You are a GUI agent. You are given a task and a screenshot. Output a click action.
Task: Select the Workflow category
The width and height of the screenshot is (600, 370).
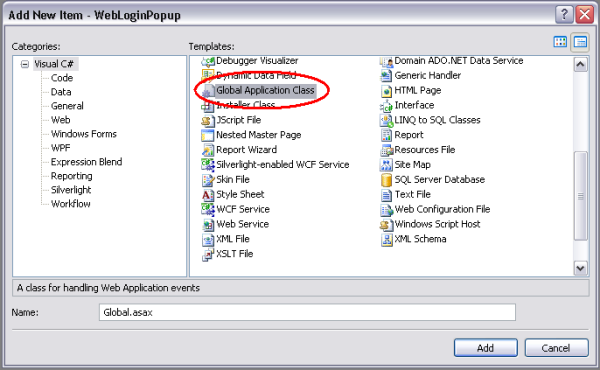(x=70, y=204)
